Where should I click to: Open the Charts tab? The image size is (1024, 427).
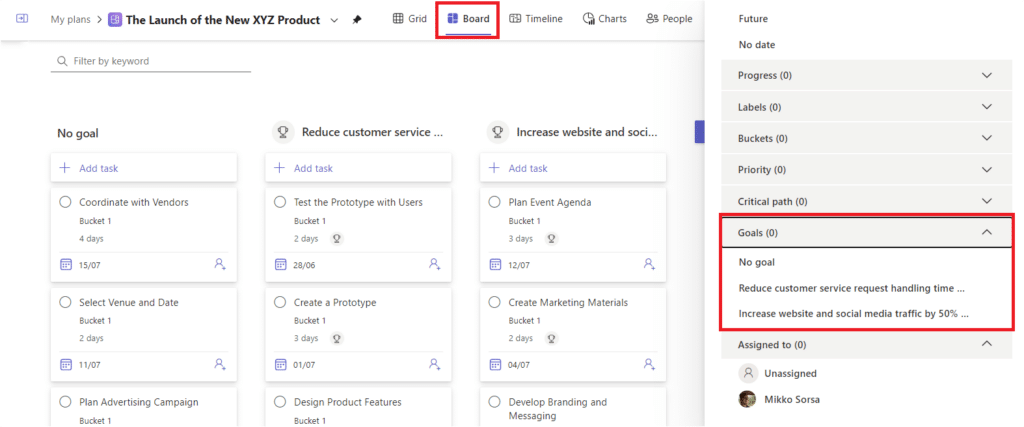coord(605,19)
